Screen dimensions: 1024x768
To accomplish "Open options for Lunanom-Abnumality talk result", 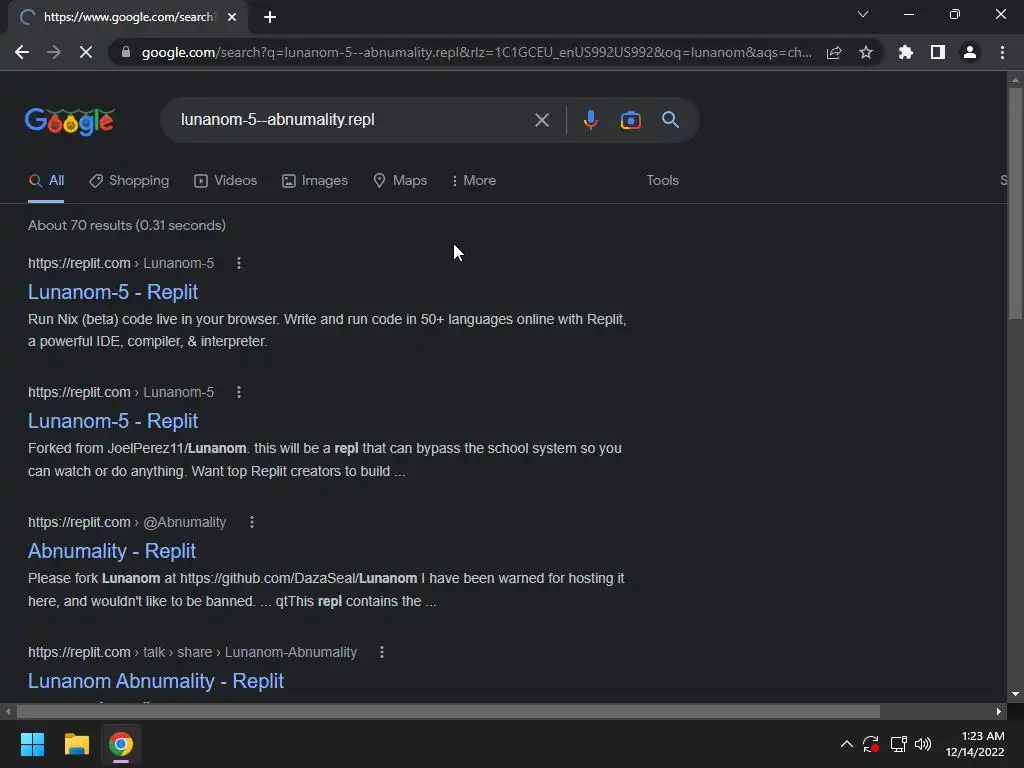I will pos(382,652).
